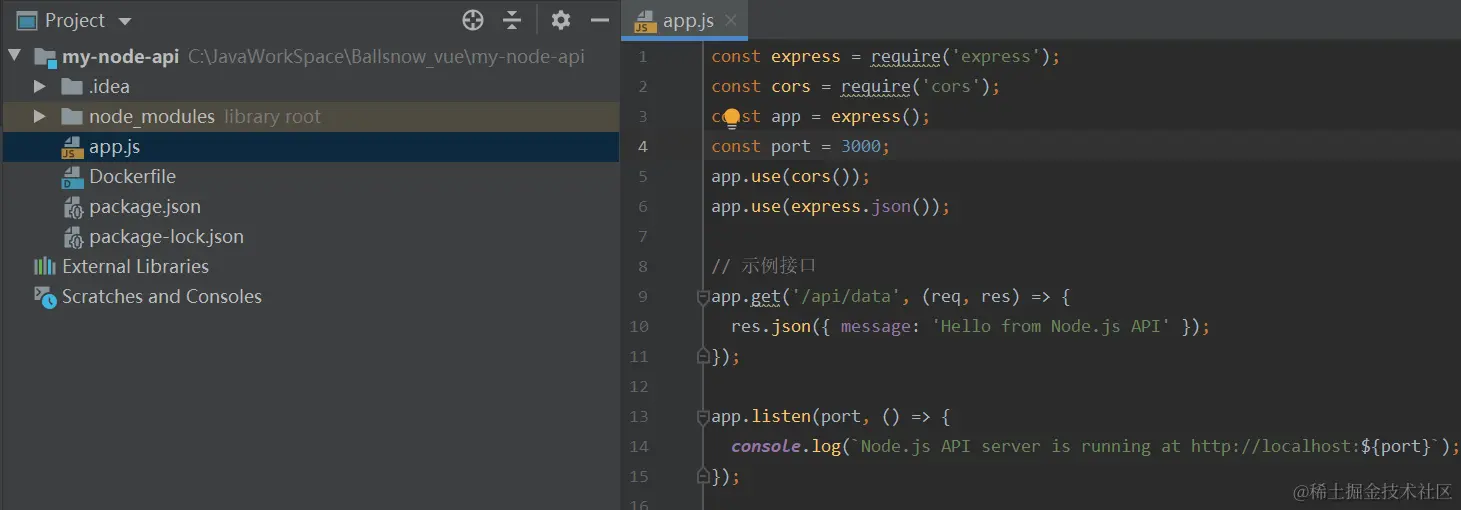
Task: Select External Libraries node
Action: tap(310, 267)
